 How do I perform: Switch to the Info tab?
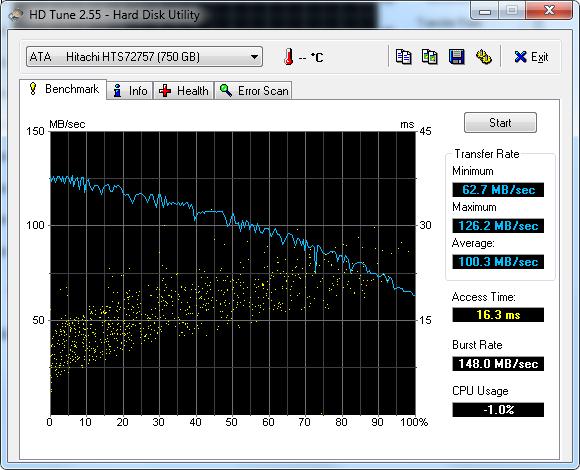130,91
